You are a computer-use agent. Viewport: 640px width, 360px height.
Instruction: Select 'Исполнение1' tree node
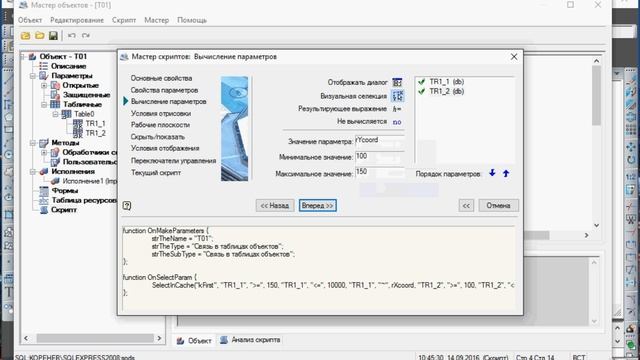[89, 181]
